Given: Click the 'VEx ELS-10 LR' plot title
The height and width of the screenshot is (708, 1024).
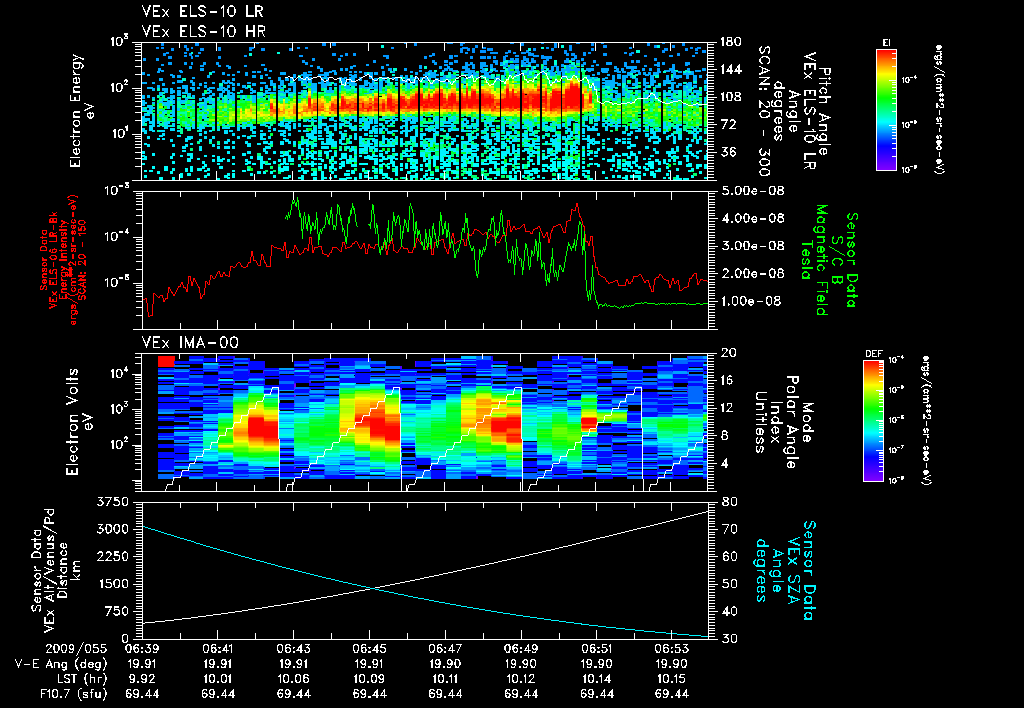Looking at the screenshot, I should coord(203,12).
